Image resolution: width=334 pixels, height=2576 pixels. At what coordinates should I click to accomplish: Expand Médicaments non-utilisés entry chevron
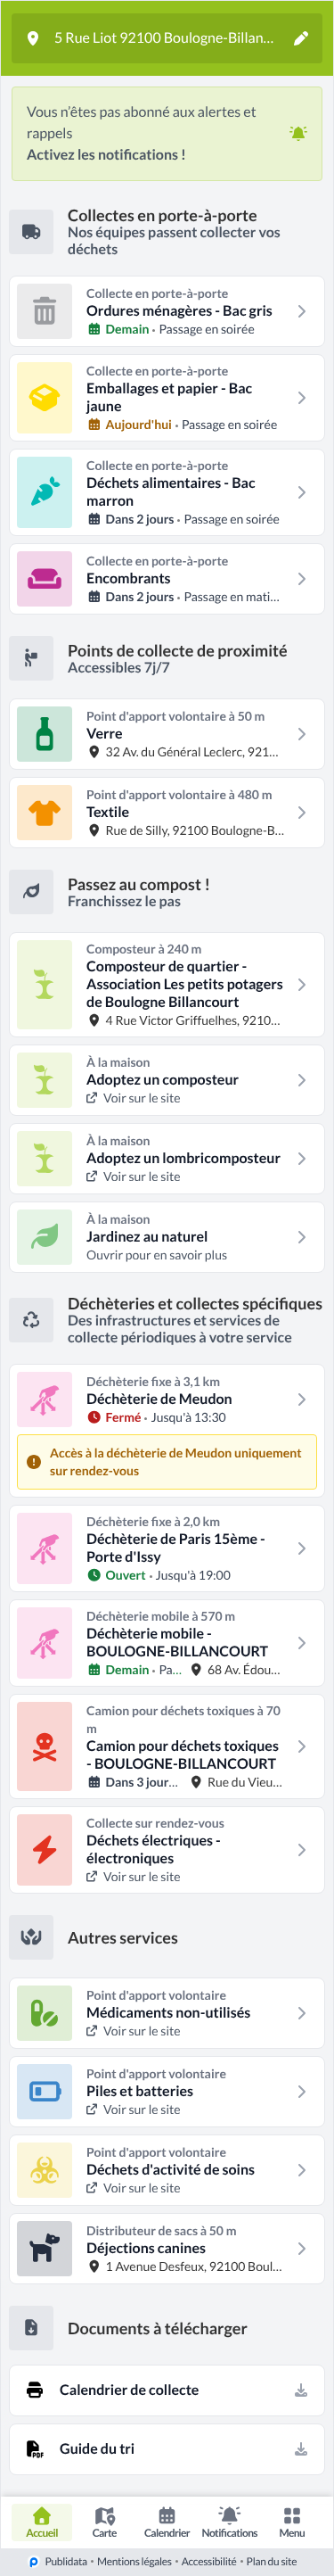[x=301, y=2012]
